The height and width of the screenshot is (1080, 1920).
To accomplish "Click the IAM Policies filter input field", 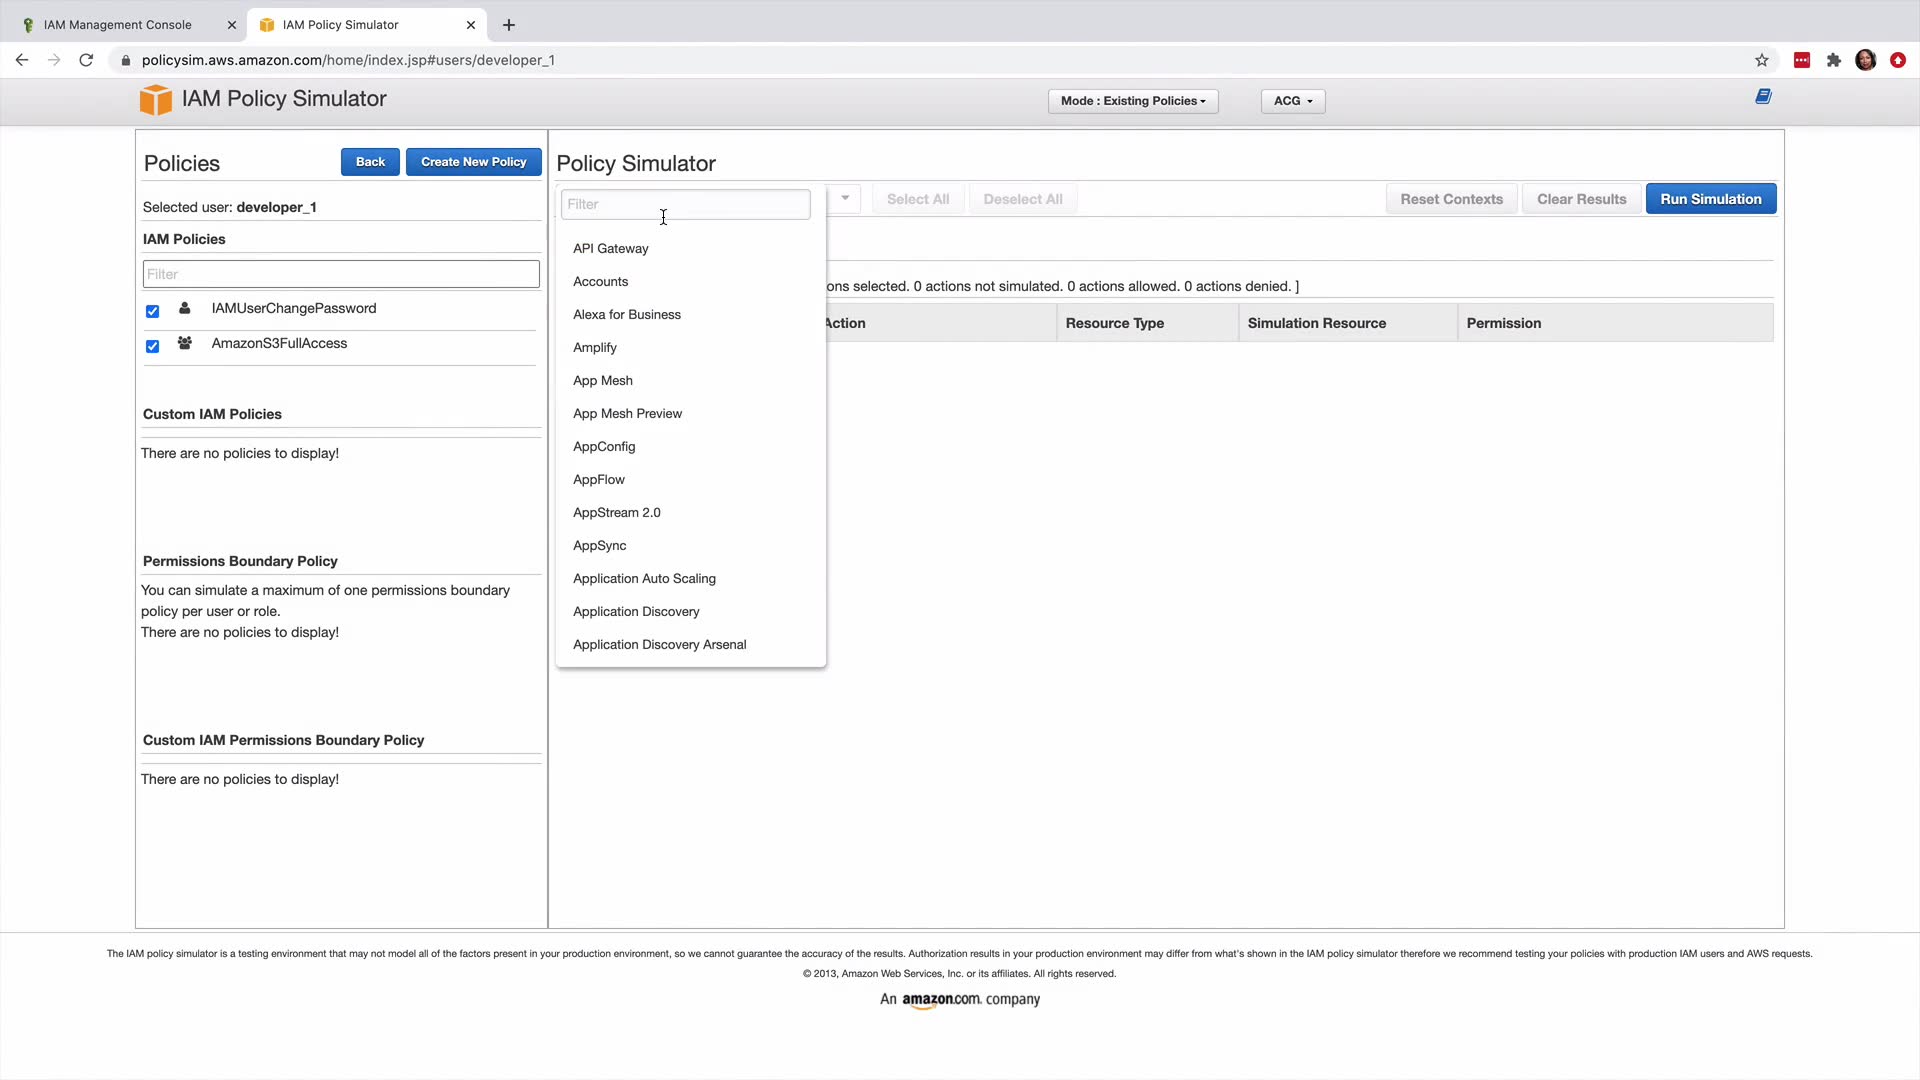I will click(x=341, y=274).
